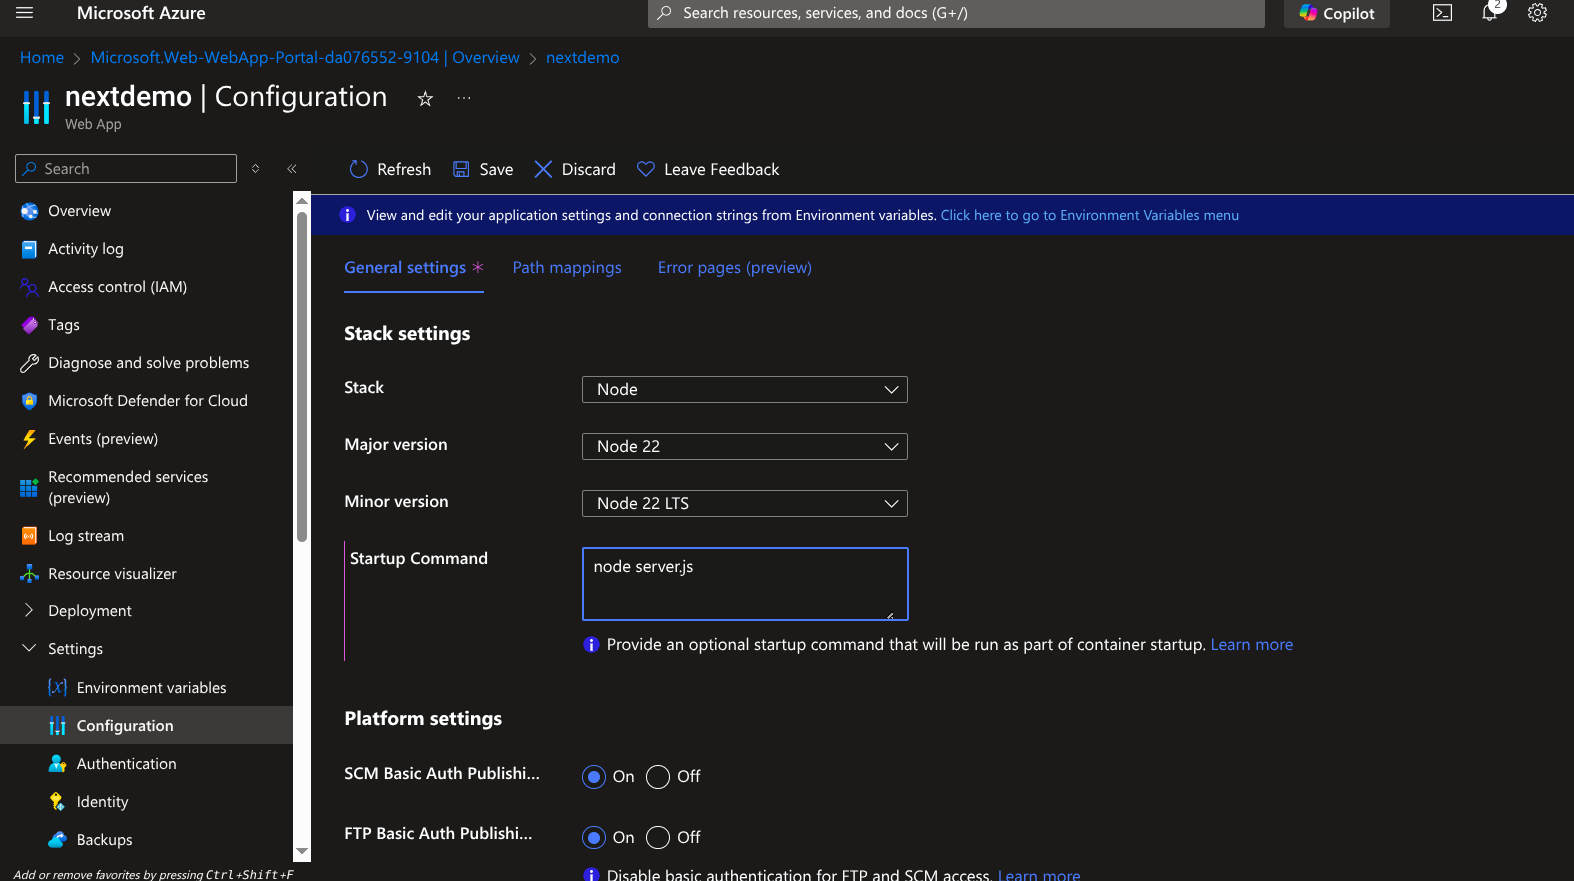This screenshot has width=1574, height=881.
Task: Turn SCM Basic Auth Publishing On
Action: tap(594, 777)
